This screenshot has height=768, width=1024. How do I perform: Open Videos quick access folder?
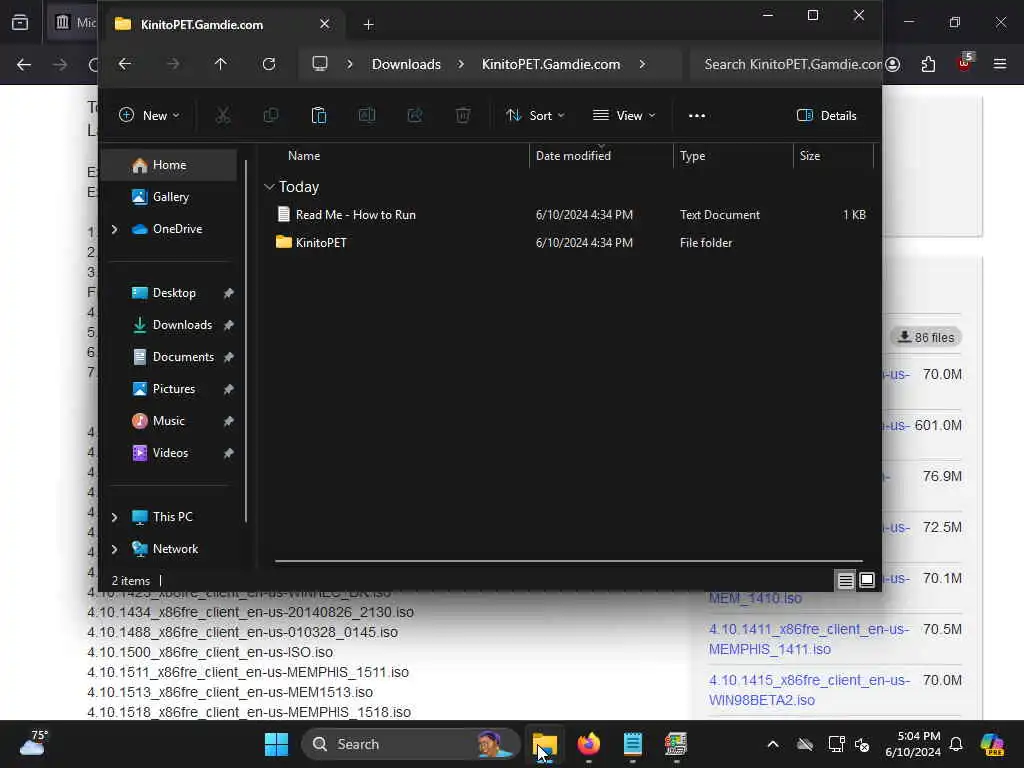[x=170, y=453]
